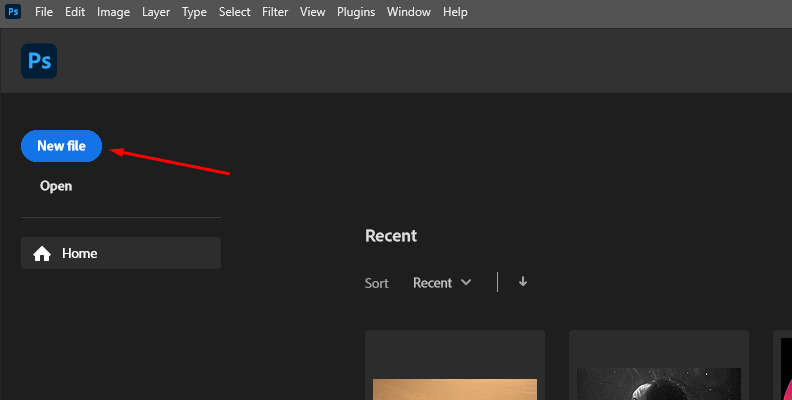Click the Recent section heading
This screenshot has width=792, height=400.
tap(391, 236)
